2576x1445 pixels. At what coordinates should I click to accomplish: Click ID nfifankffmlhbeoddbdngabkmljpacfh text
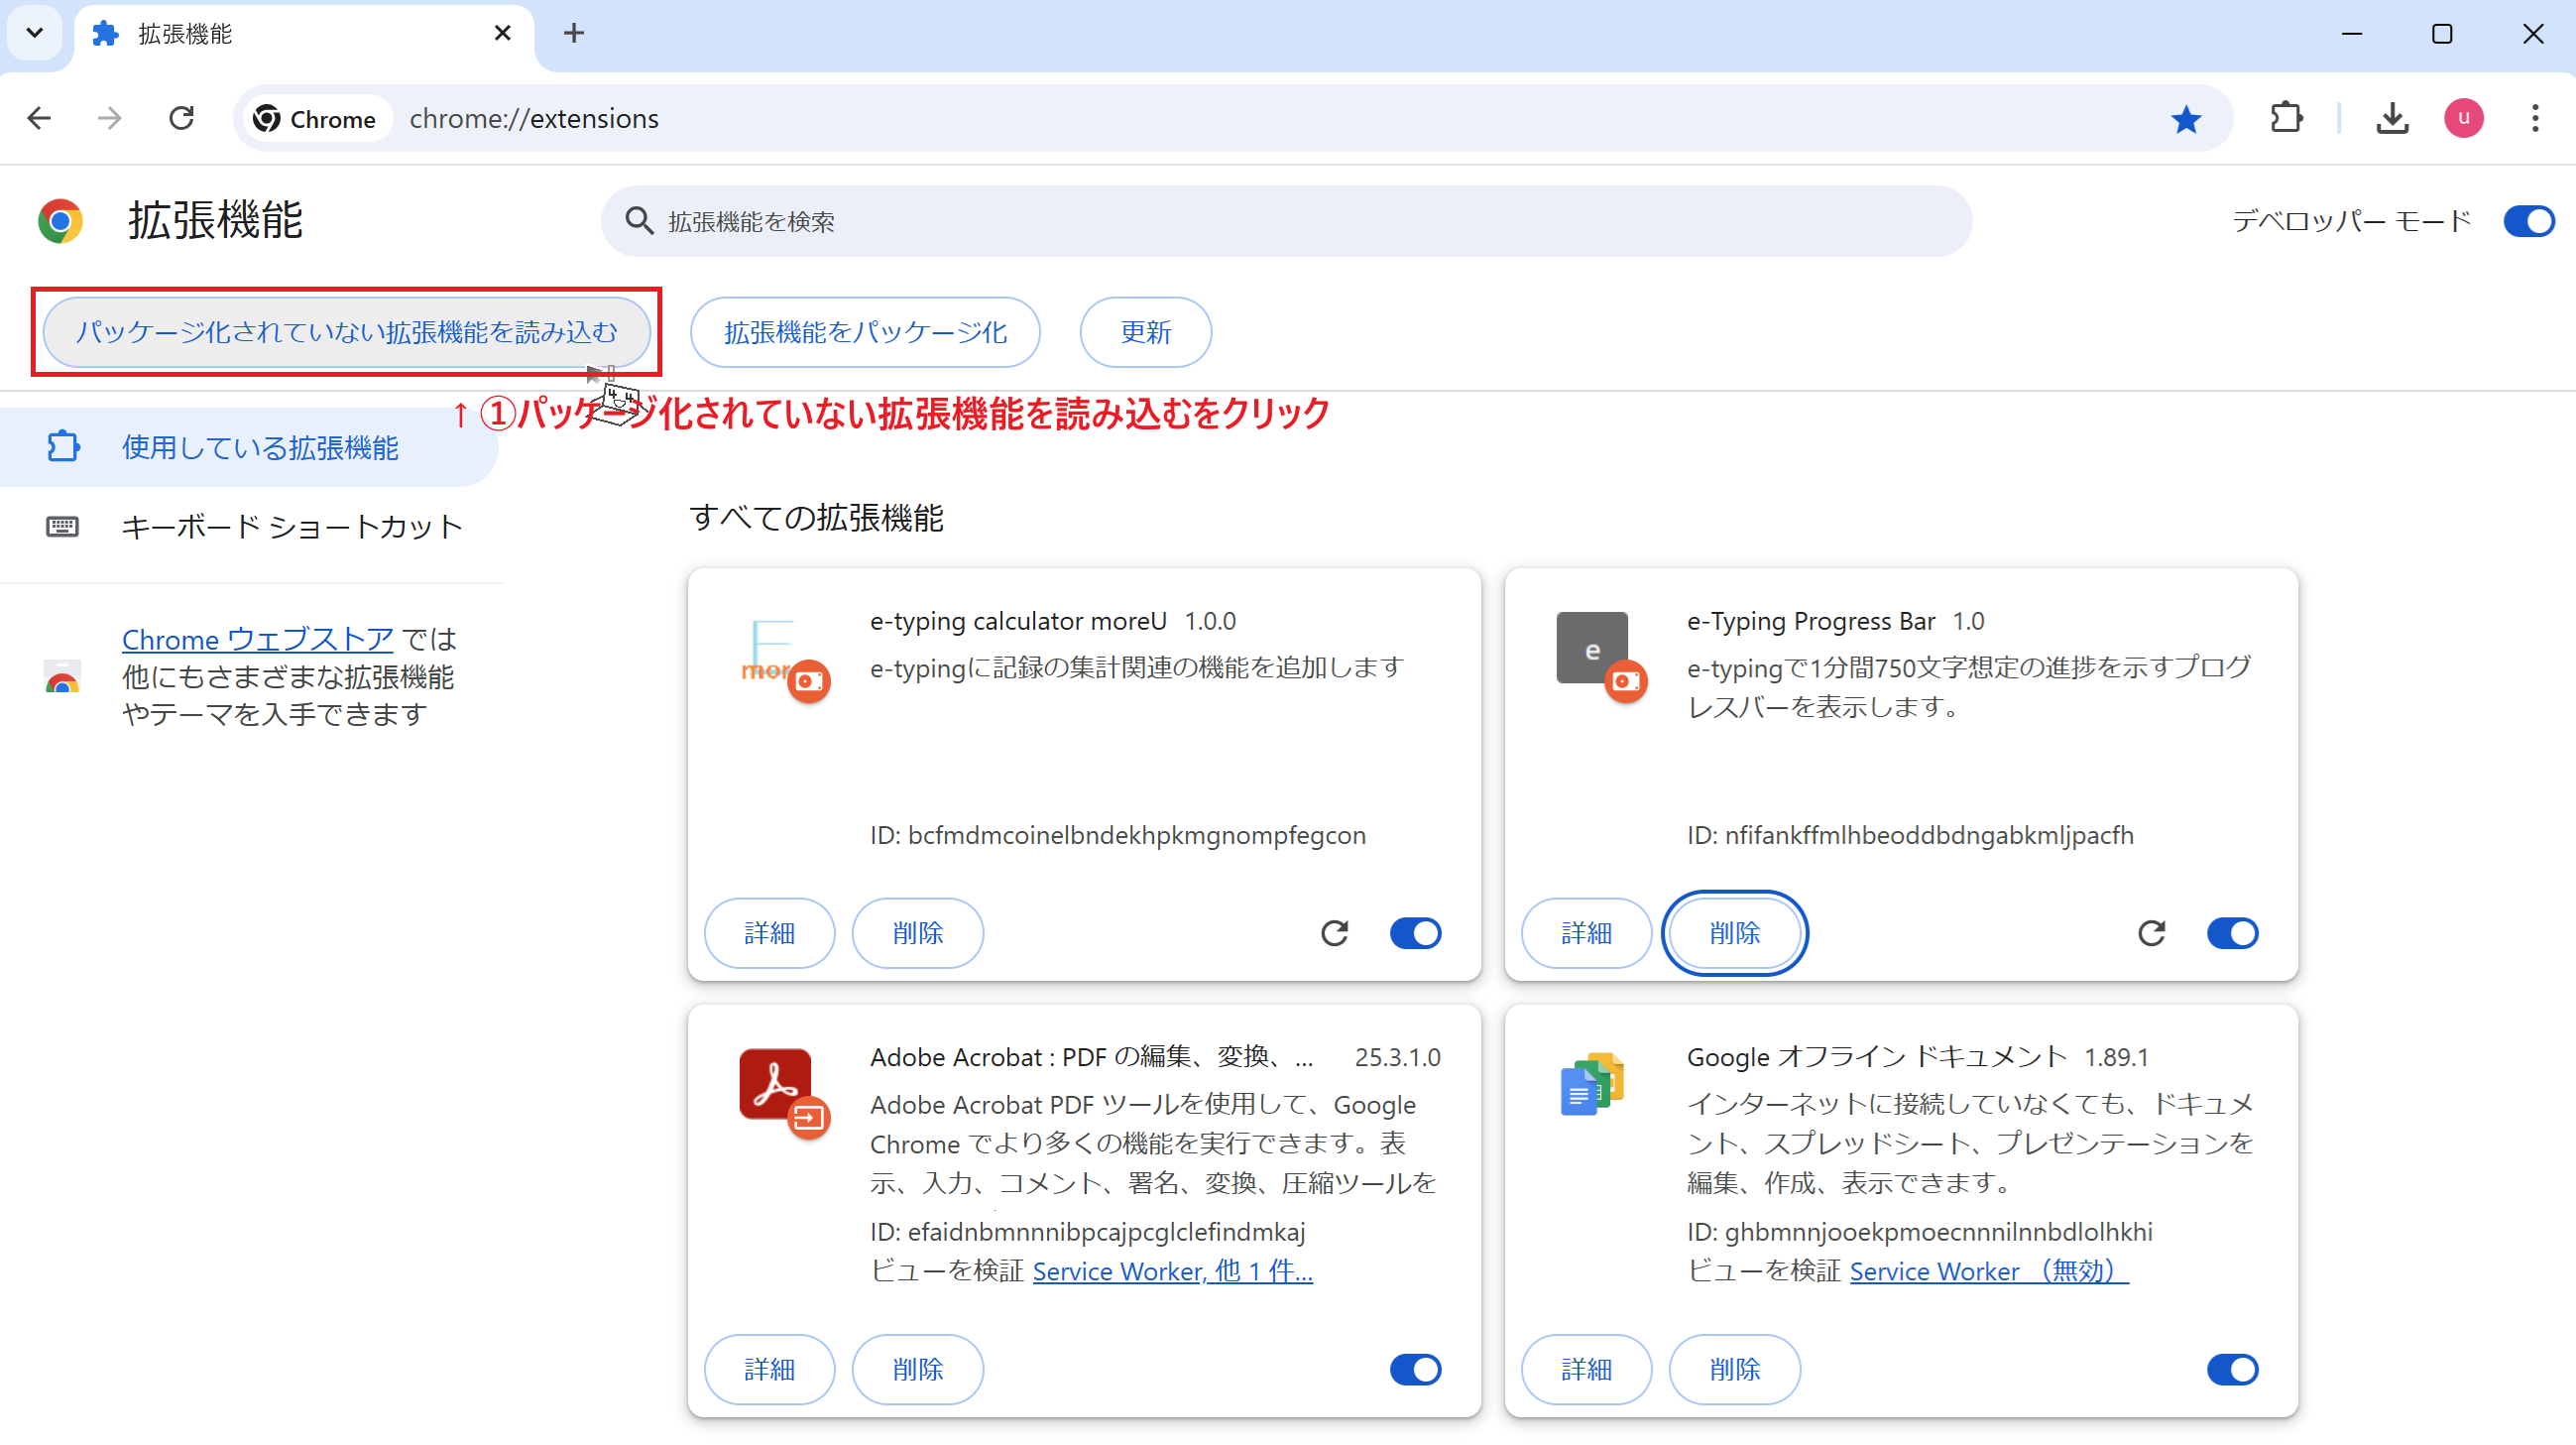click(1910, 835)
